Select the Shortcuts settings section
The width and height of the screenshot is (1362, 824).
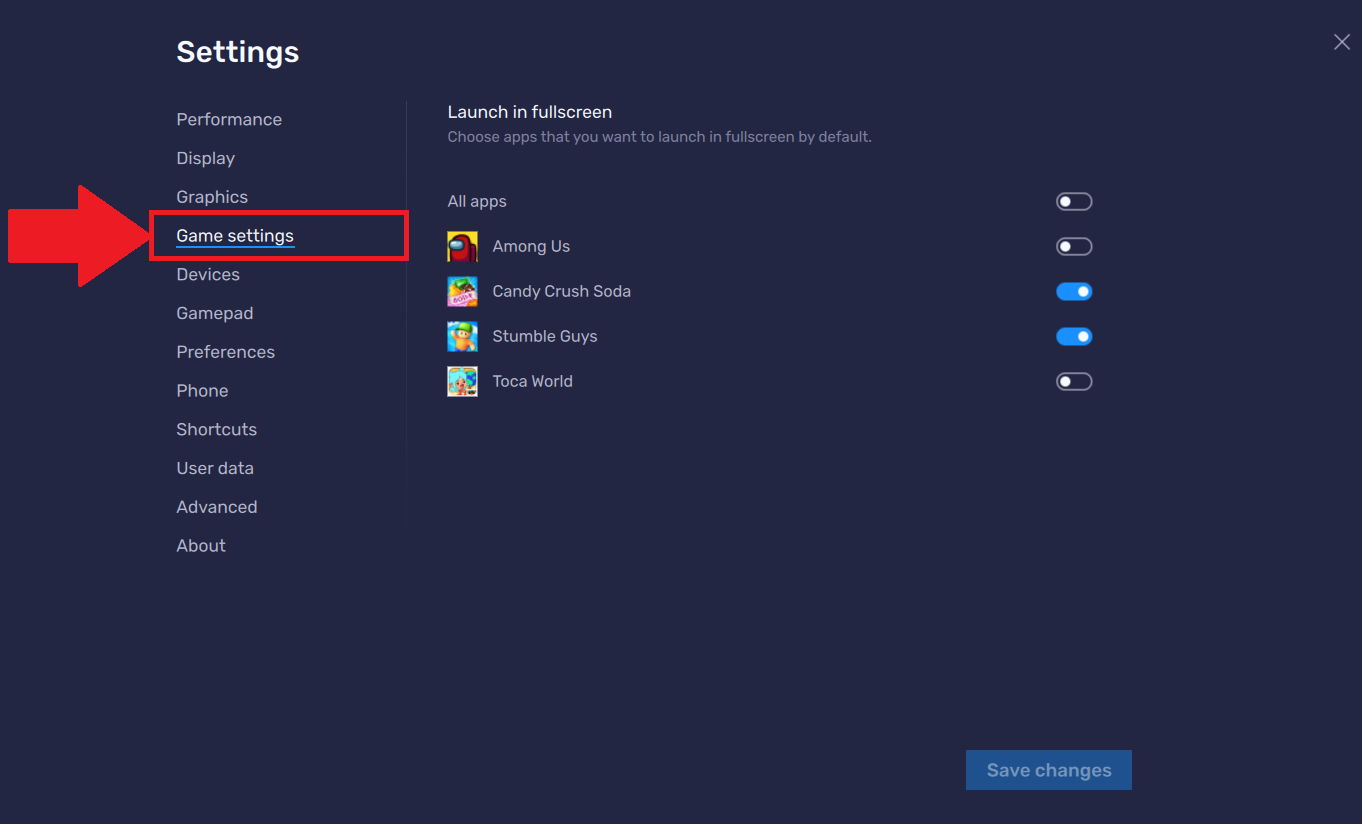coord(216,429)
